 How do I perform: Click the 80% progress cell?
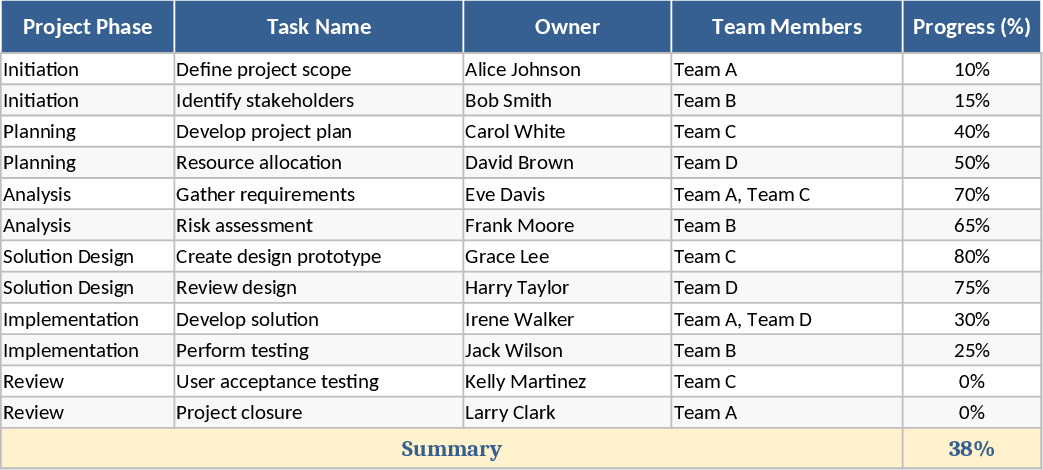971,257
